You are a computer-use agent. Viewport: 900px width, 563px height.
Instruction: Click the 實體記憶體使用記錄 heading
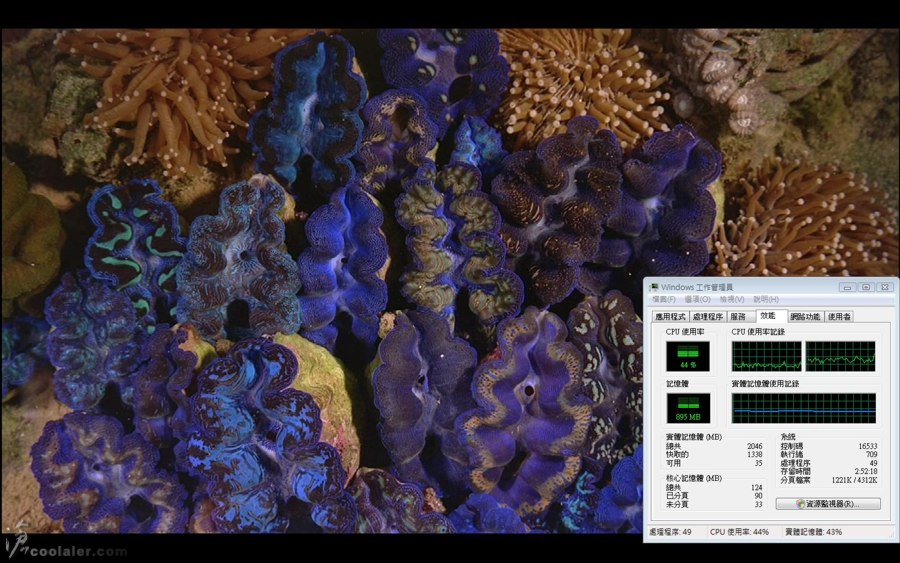click(765, 383)
